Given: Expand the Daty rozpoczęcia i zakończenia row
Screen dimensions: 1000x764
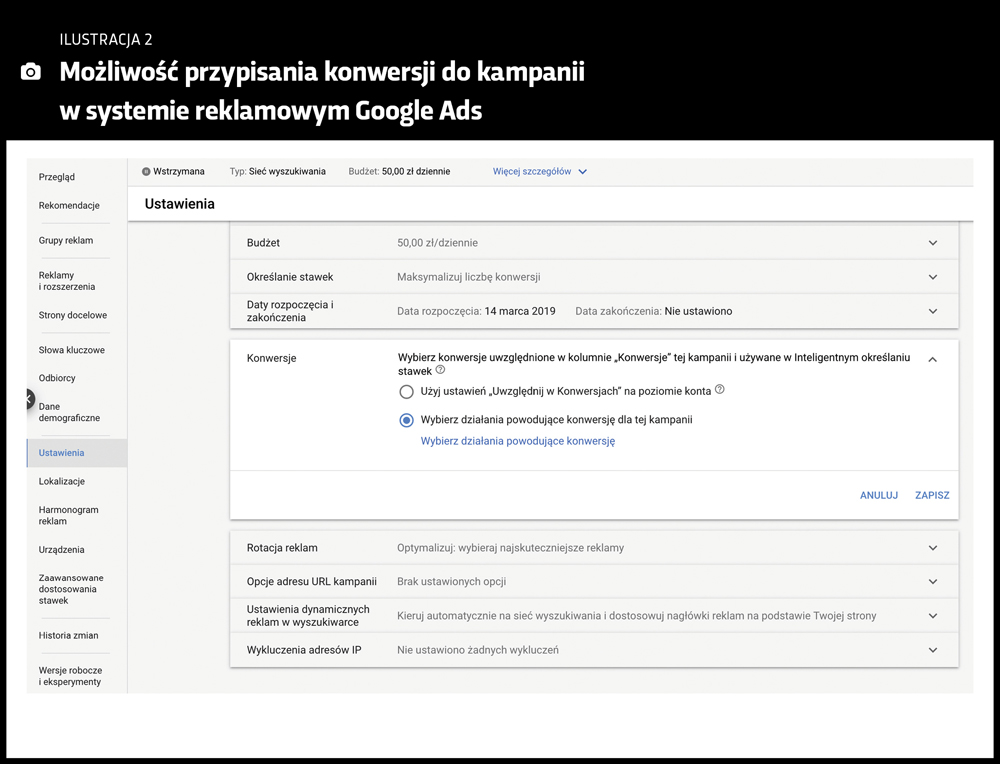Looking at the screenshot, I should click(x=932, y=311).
